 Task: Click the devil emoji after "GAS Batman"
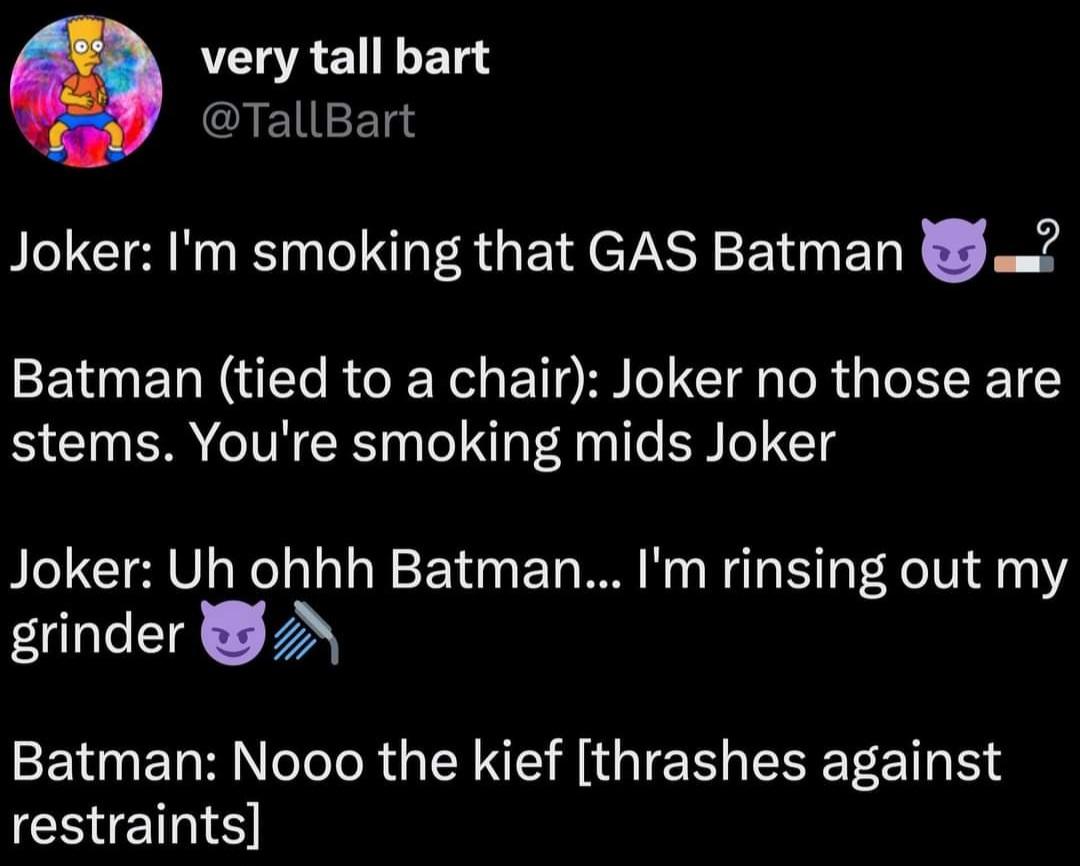pyautogui.click(x=954, y=250)
